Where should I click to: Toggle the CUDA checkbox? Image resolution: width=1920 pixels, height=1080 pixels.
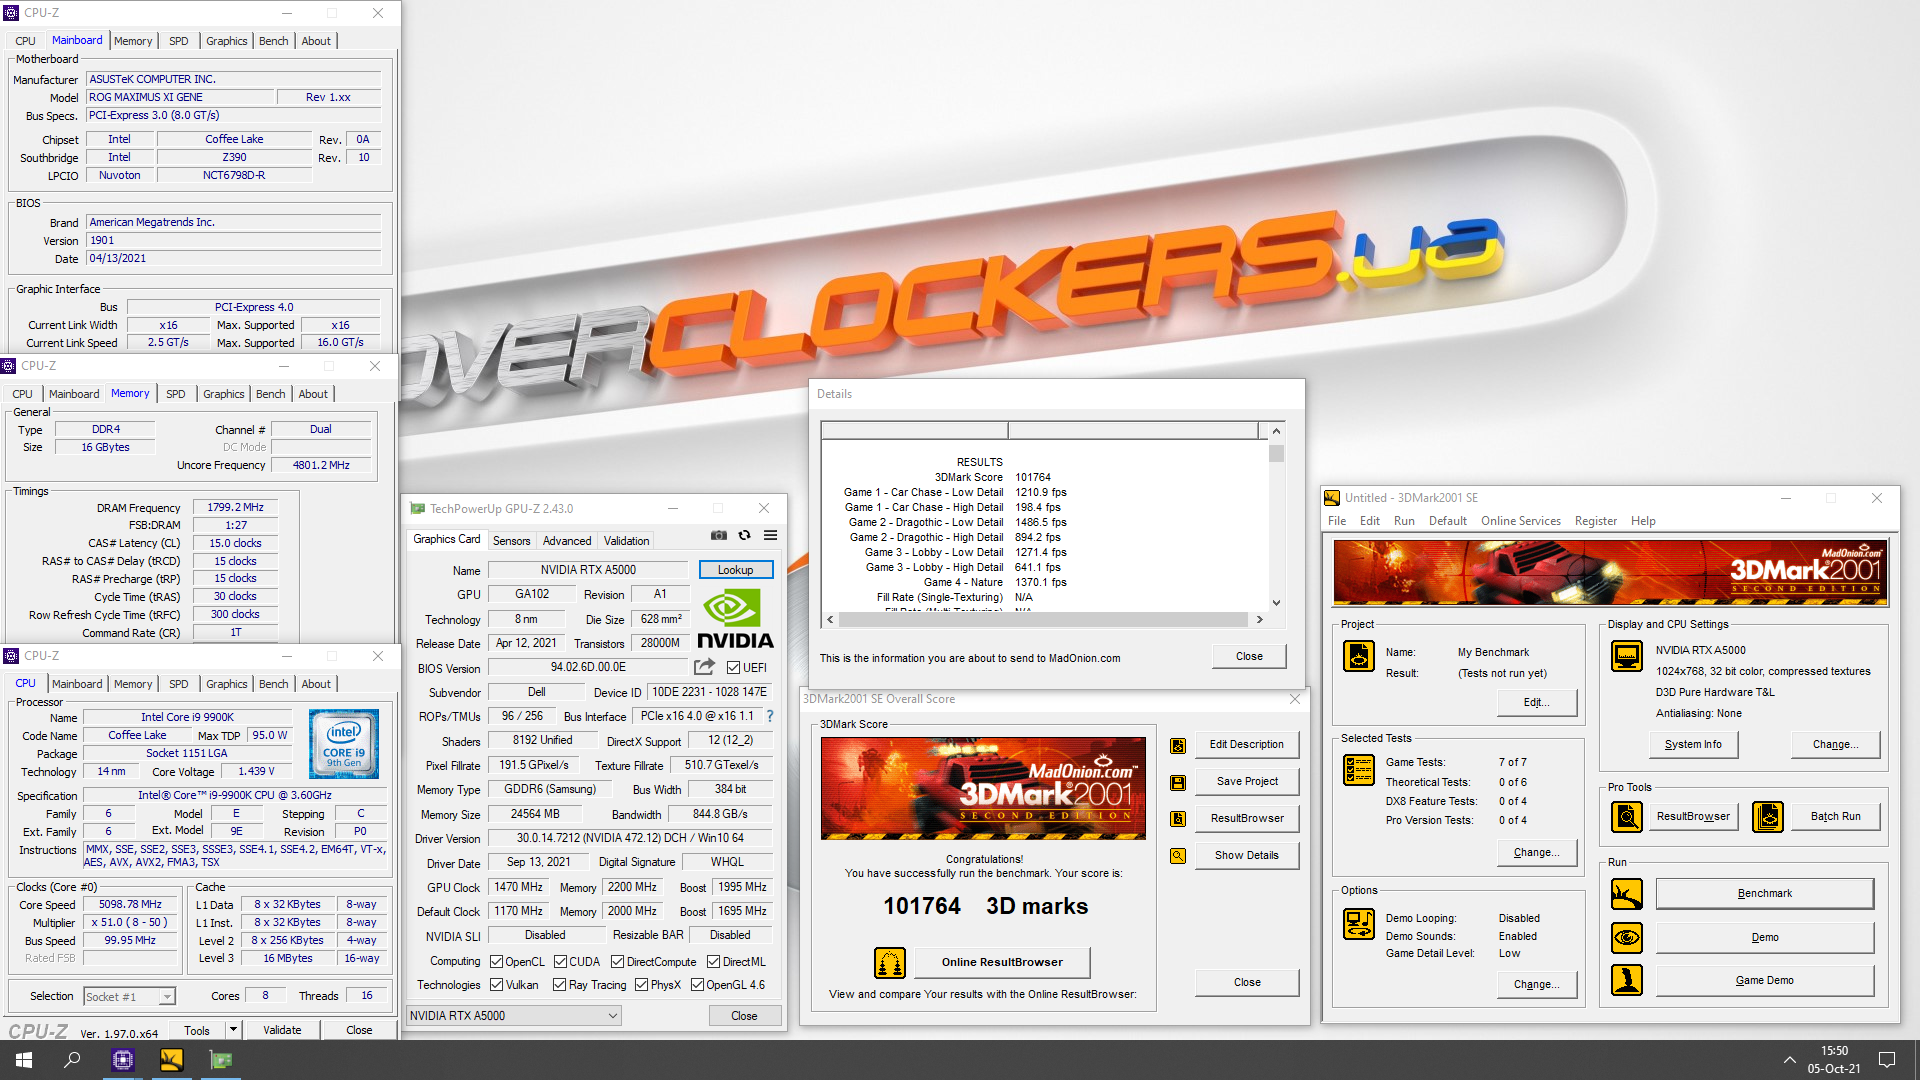560,962
